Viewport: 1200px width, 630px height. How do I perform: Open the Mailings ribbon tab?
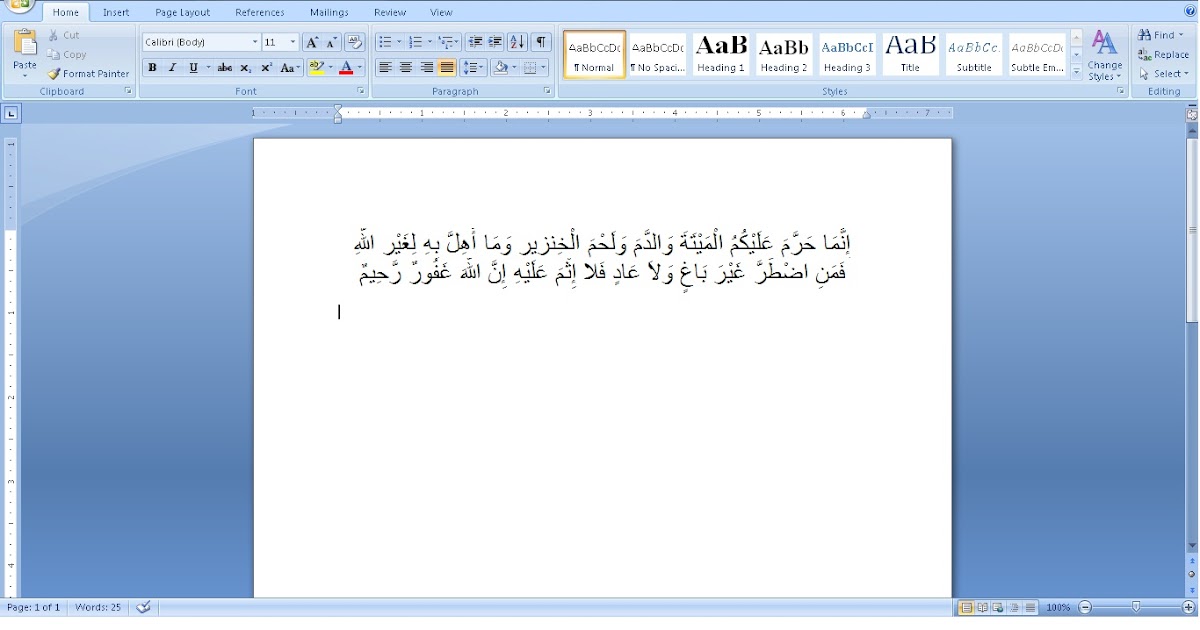pos(328,12)
